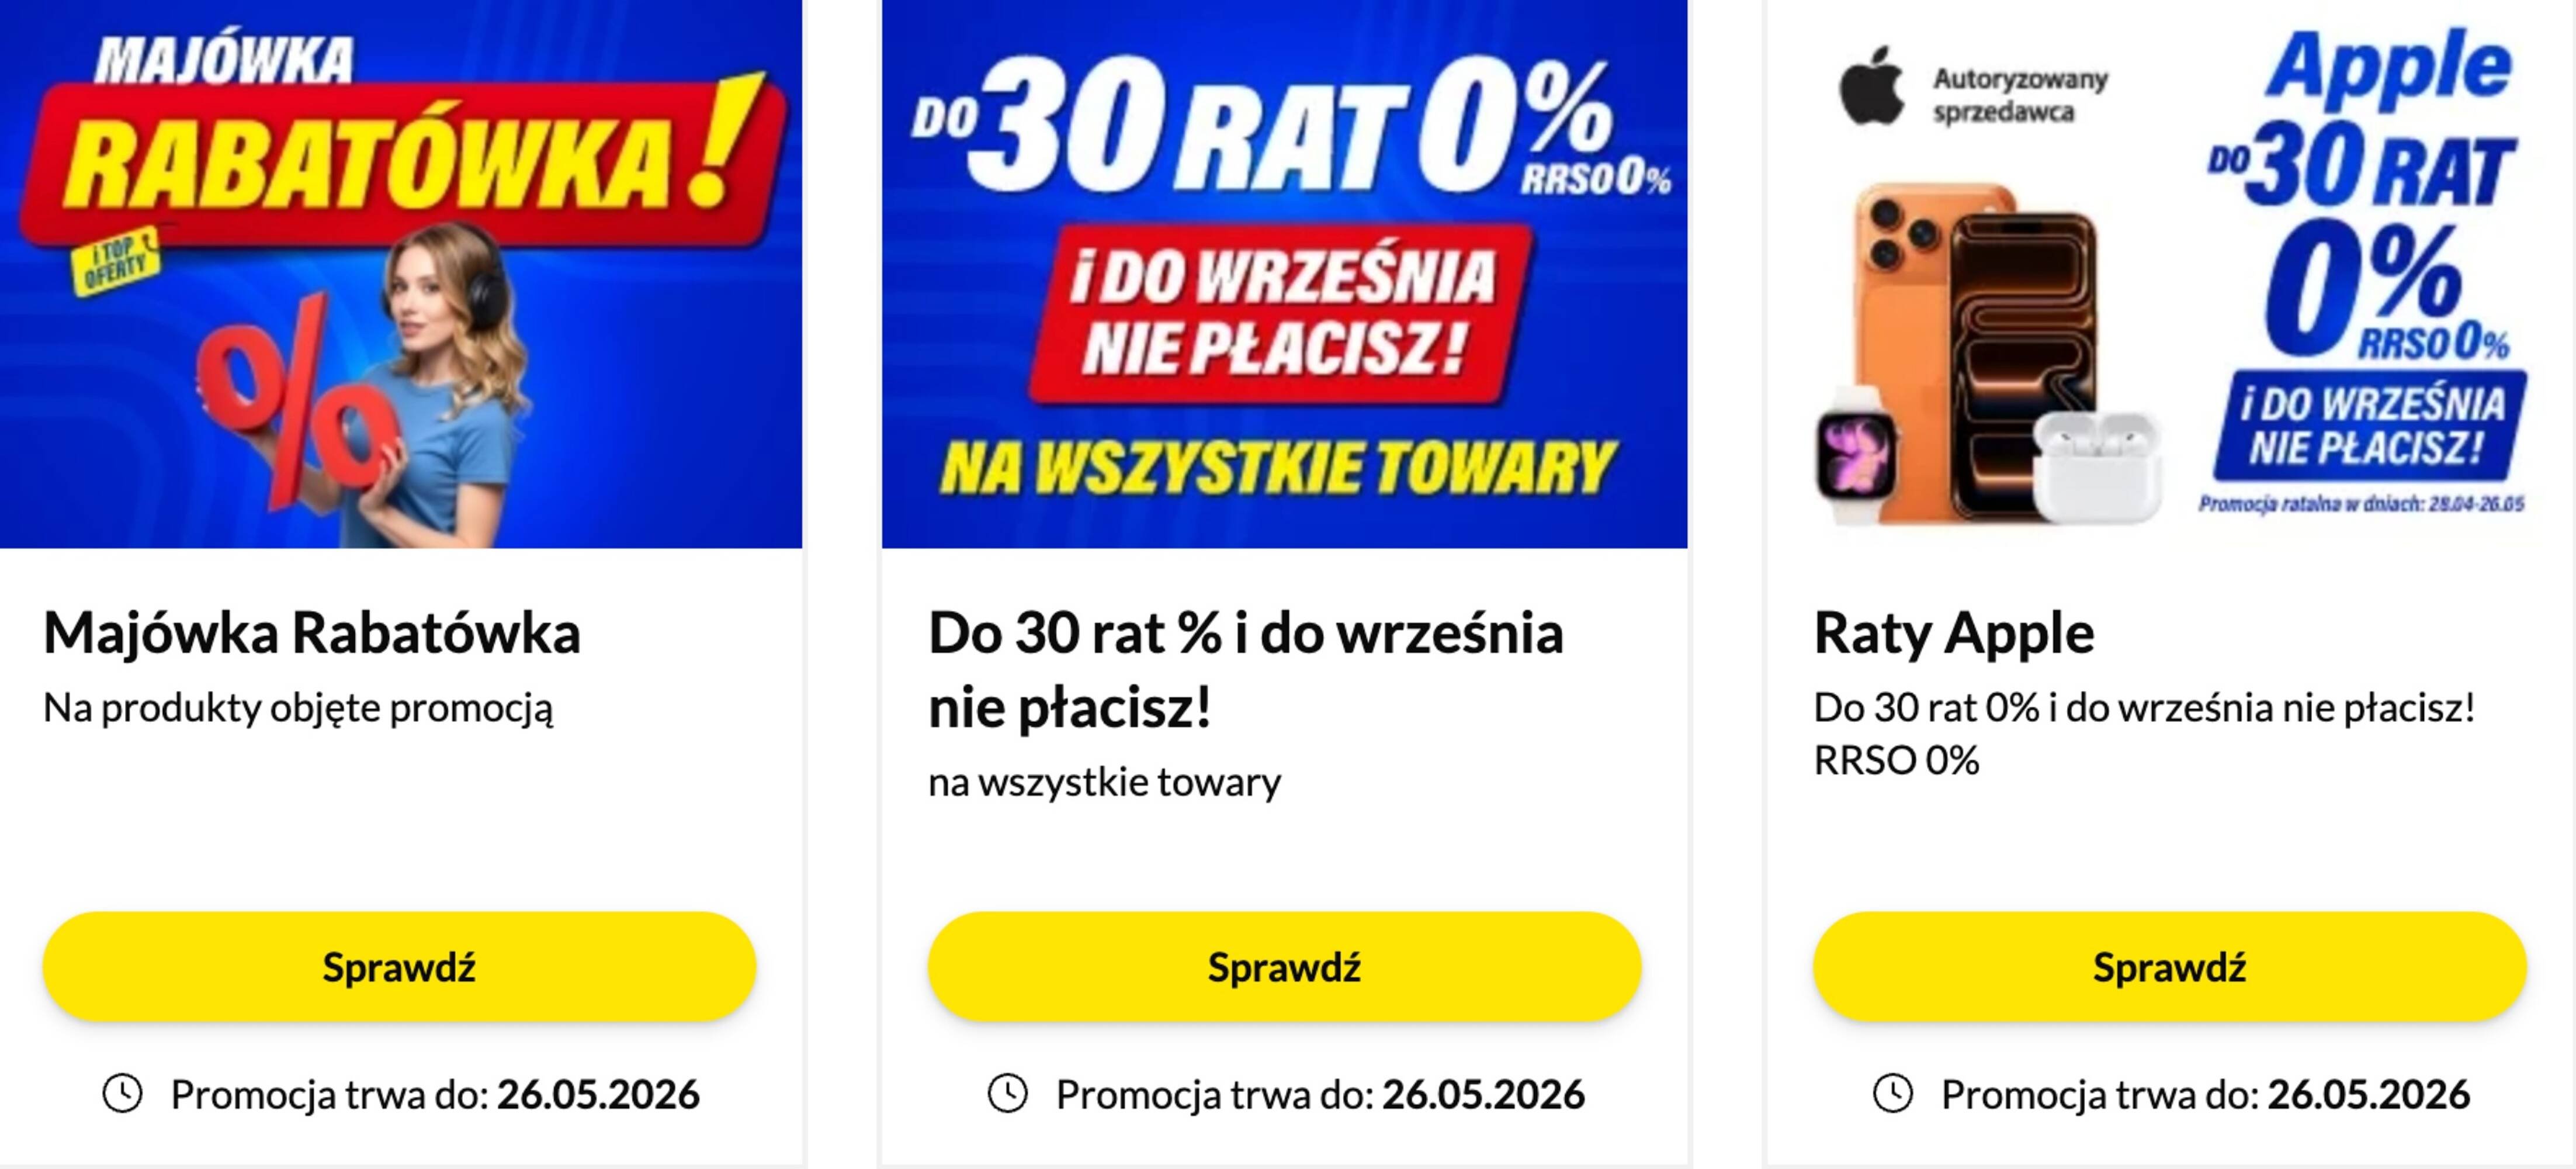Open the 'Raty Apple' title link
This screenshot has width=2576, height=1169.
click(x=1953, y=633)
